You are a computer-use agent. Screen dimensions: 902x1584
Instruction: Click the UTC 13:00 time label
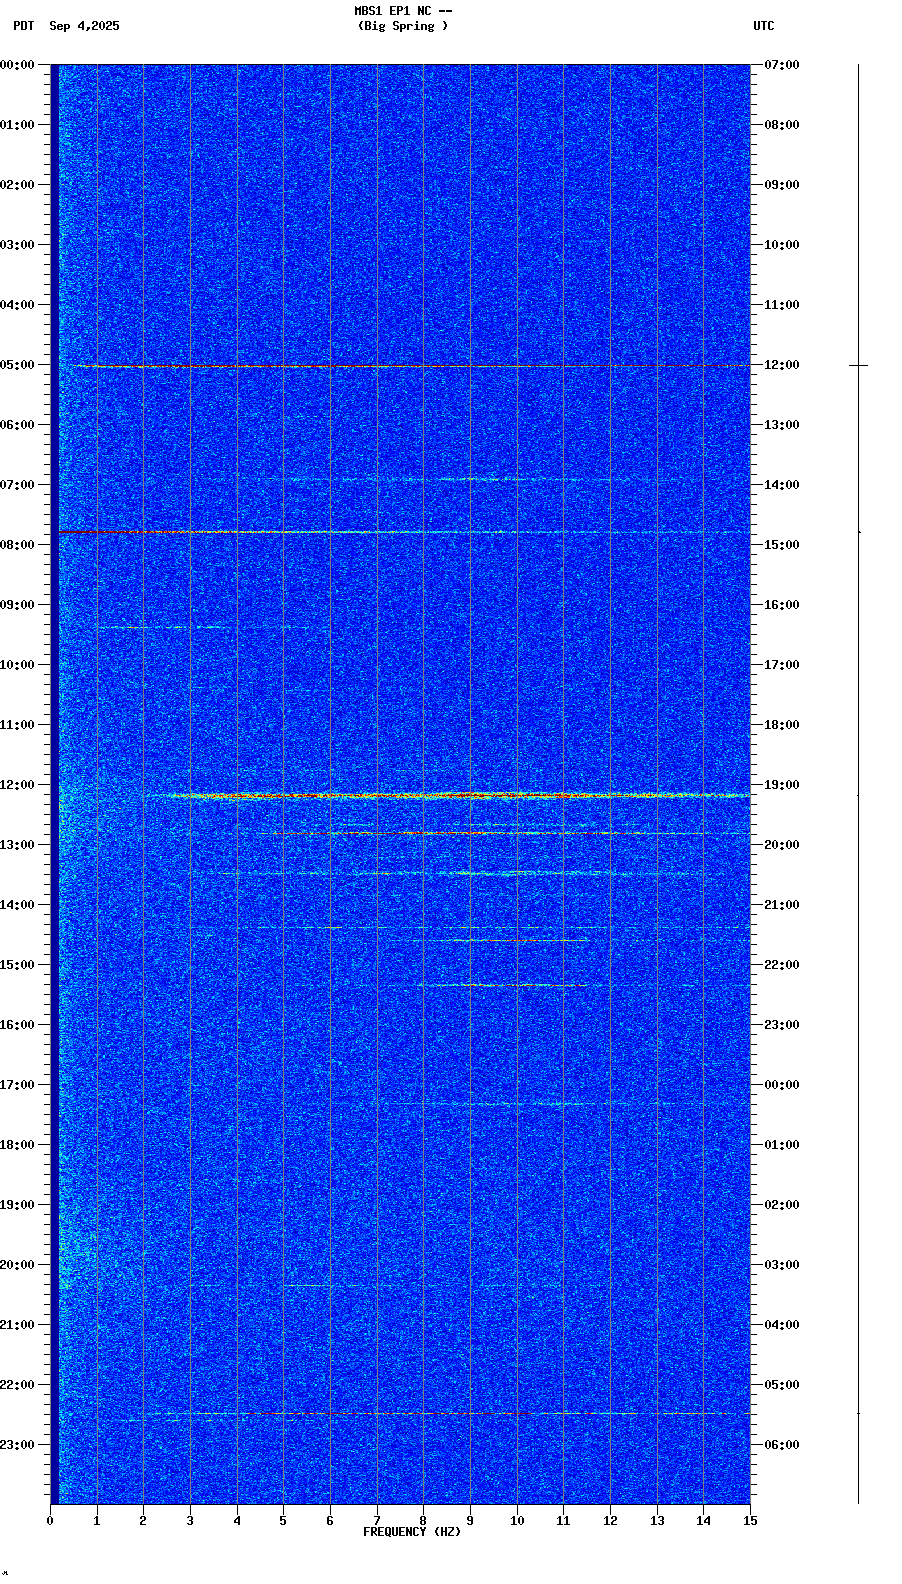click(x=782, y=425)
